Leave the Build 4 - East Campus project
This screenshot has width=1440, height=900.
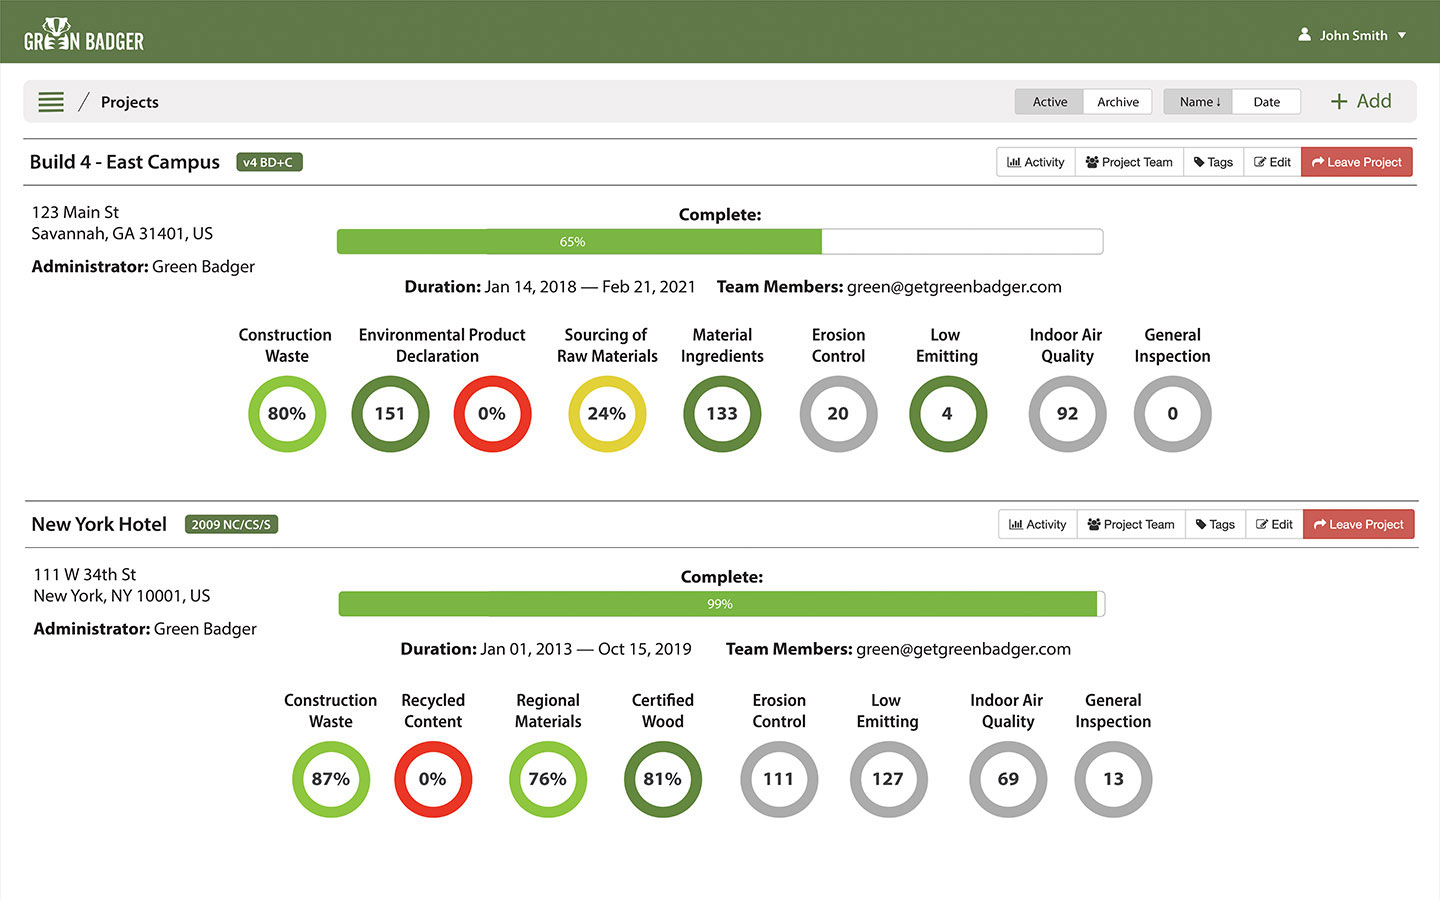tap(1356, 162)
